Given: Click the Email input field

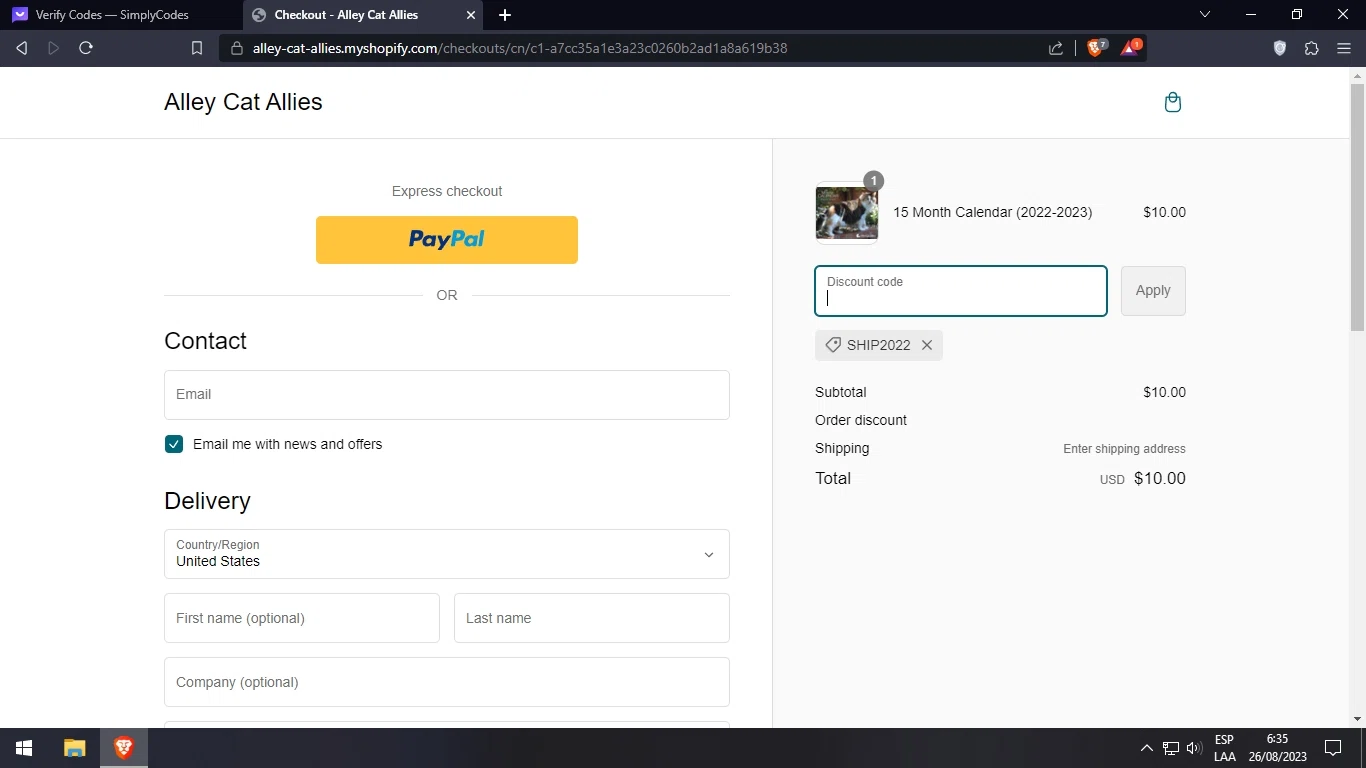Looking at the screenshot, I should [x=447, y=395].
